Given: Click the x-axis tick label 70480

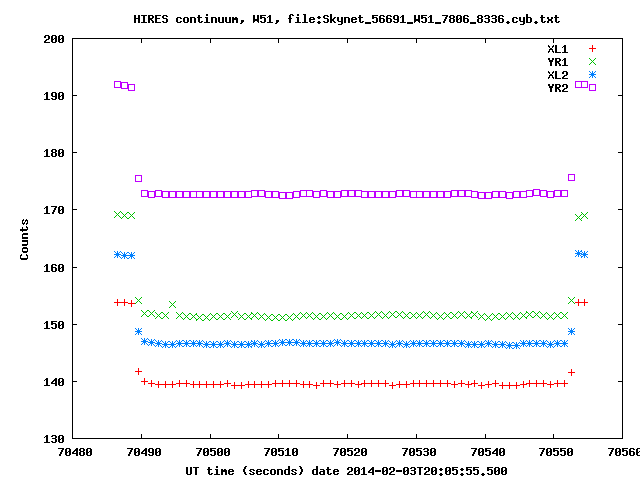Looking at the screenshot, I should (x=75, y=452).
